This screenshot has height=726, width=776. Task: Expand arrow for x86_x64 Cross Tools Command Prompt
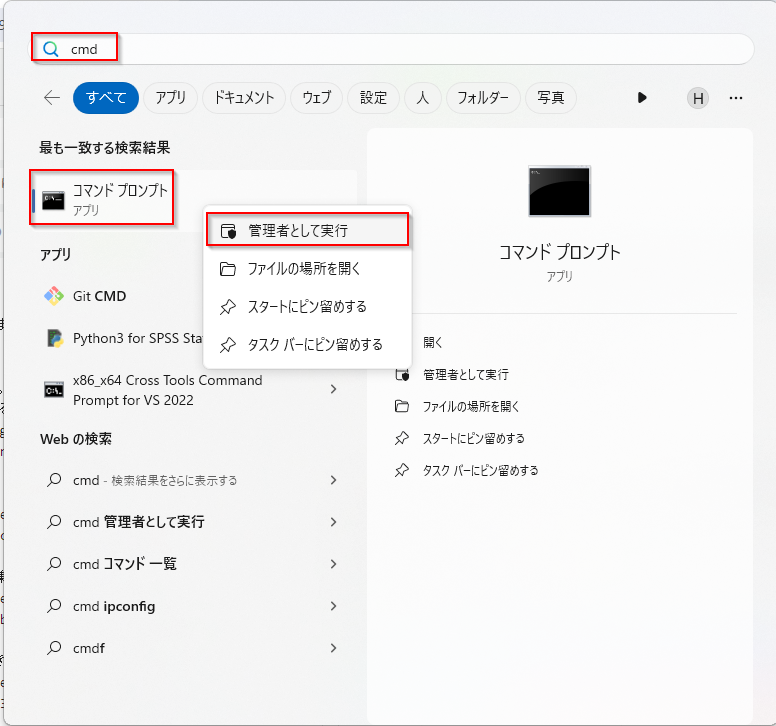point(334,389)
